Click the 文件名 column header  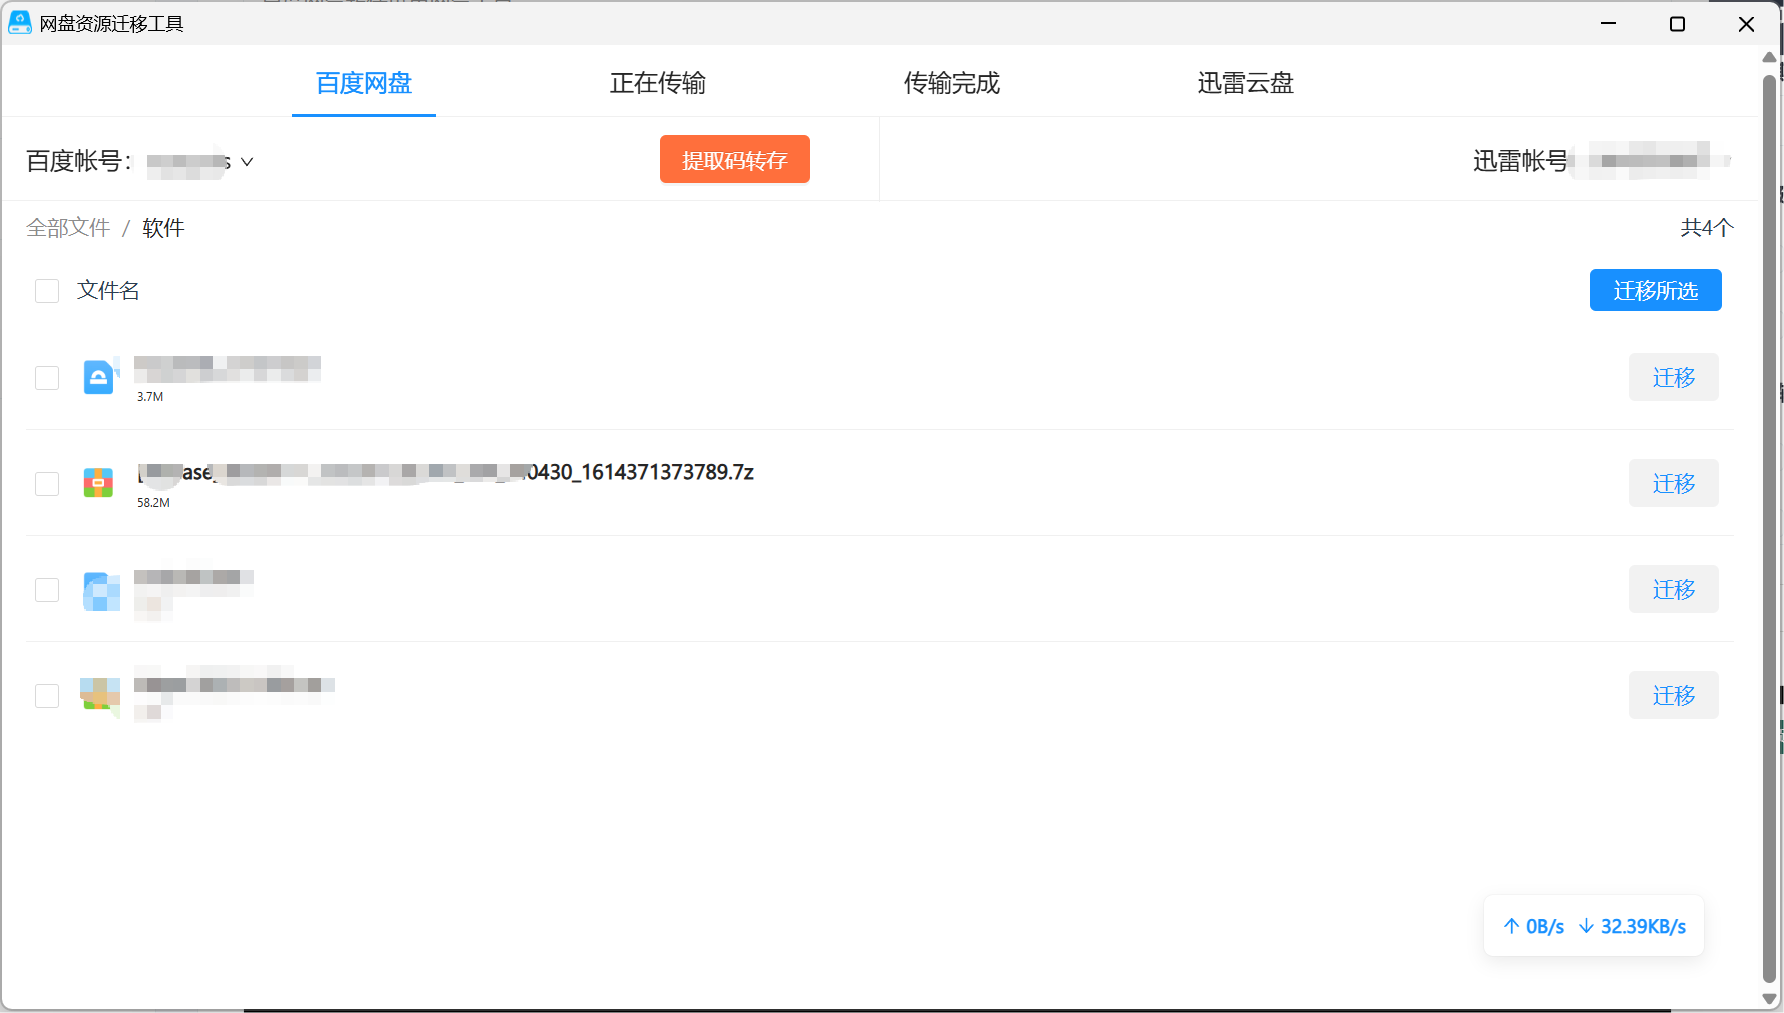108,291
